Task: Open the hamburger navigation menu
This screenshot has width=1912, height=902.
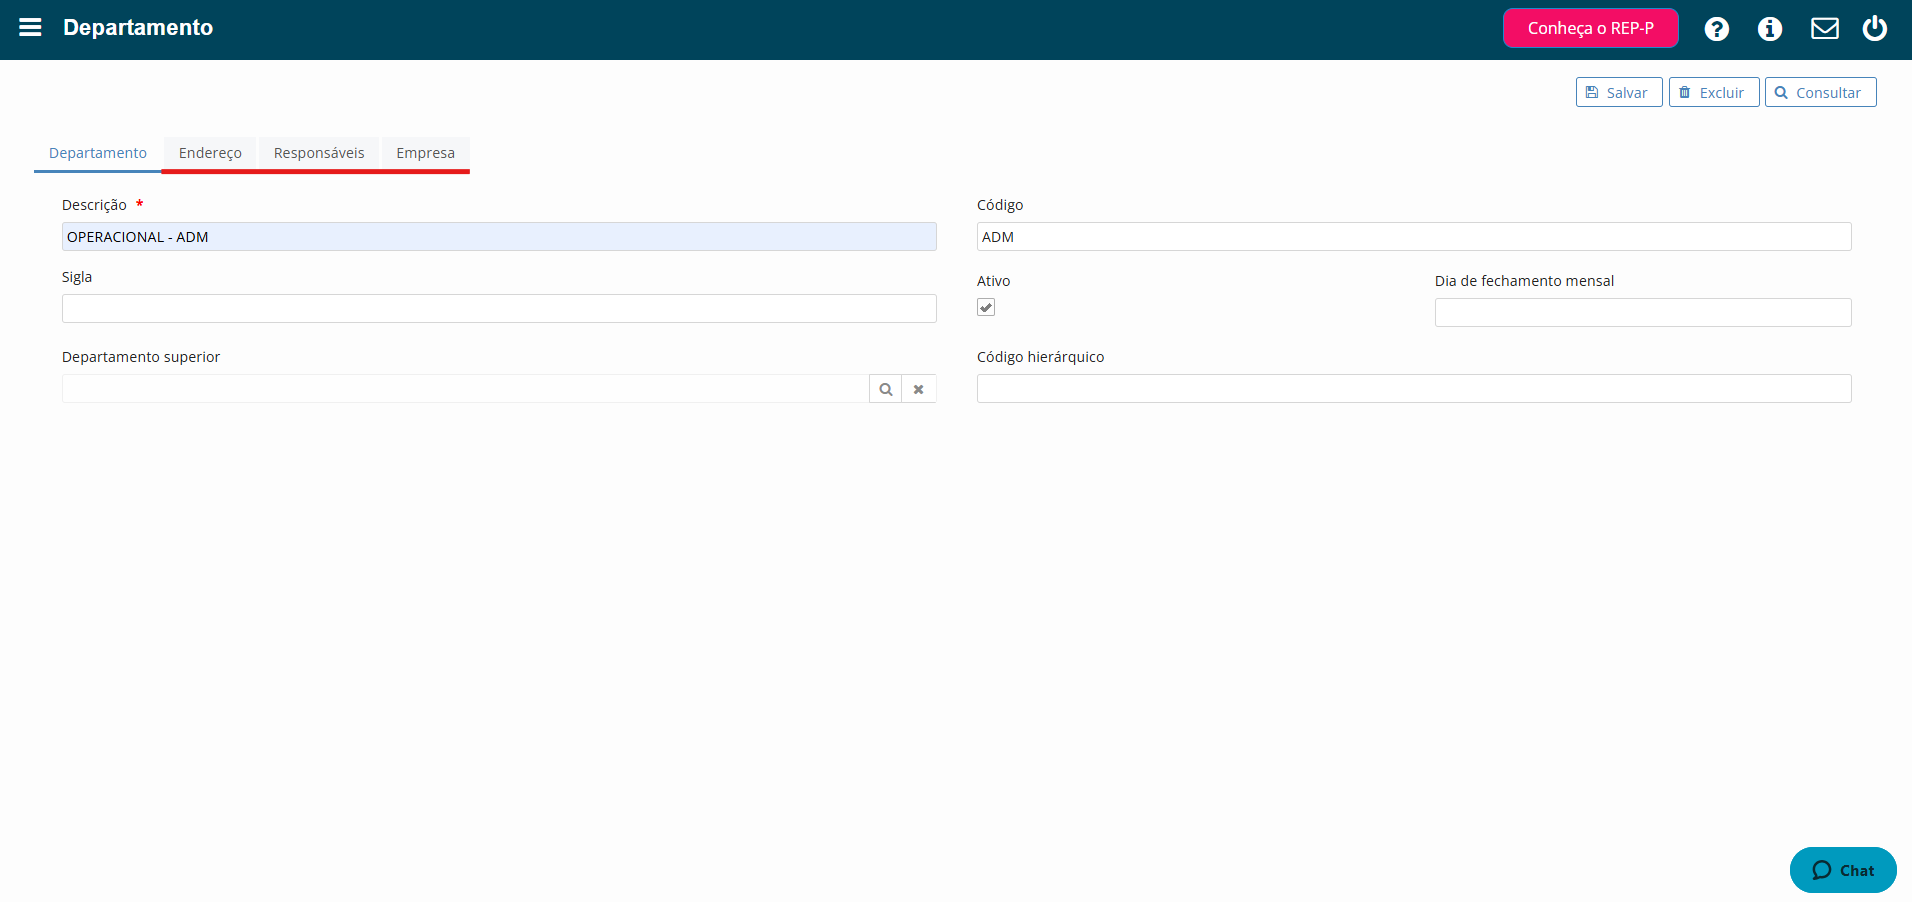Action: [x=30, y=28]
